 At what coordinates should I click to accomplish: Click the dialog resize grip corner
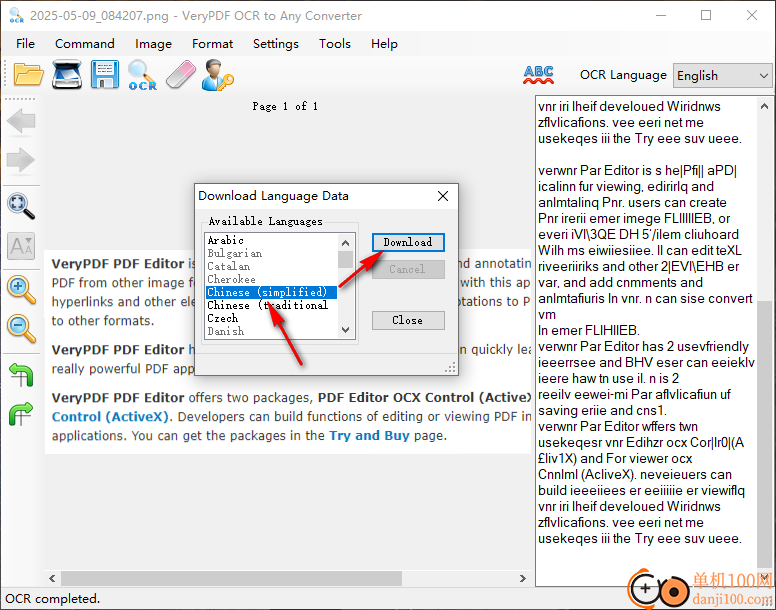coord(450,367)
